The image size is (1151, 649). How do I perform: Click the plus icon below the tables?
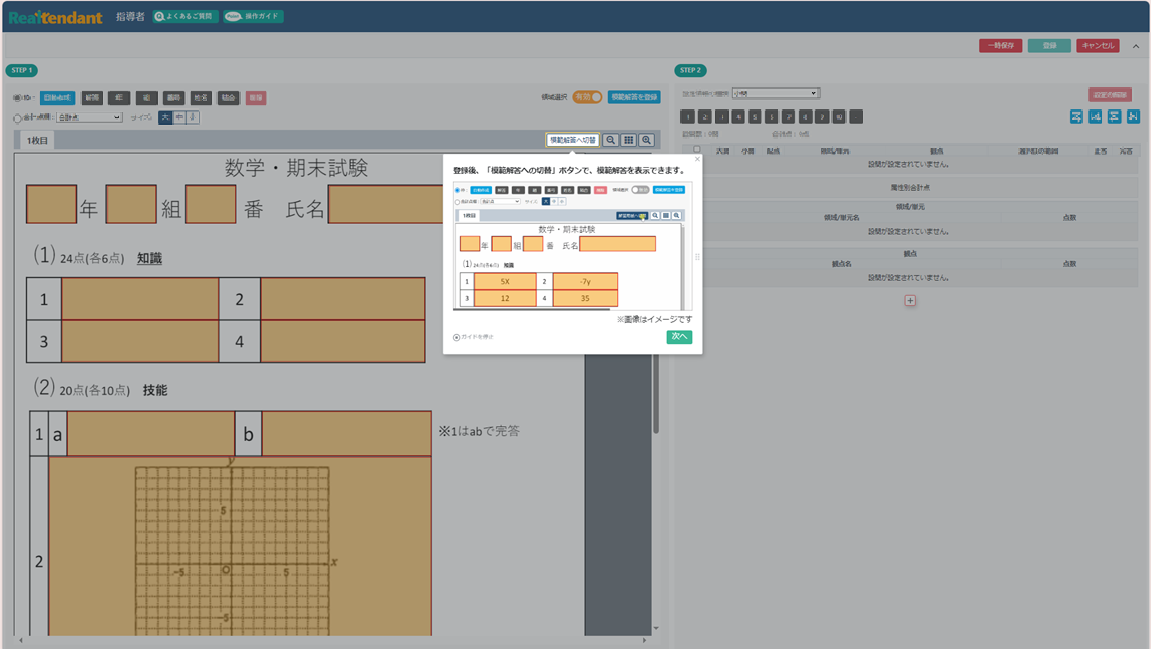coord(910,300)
